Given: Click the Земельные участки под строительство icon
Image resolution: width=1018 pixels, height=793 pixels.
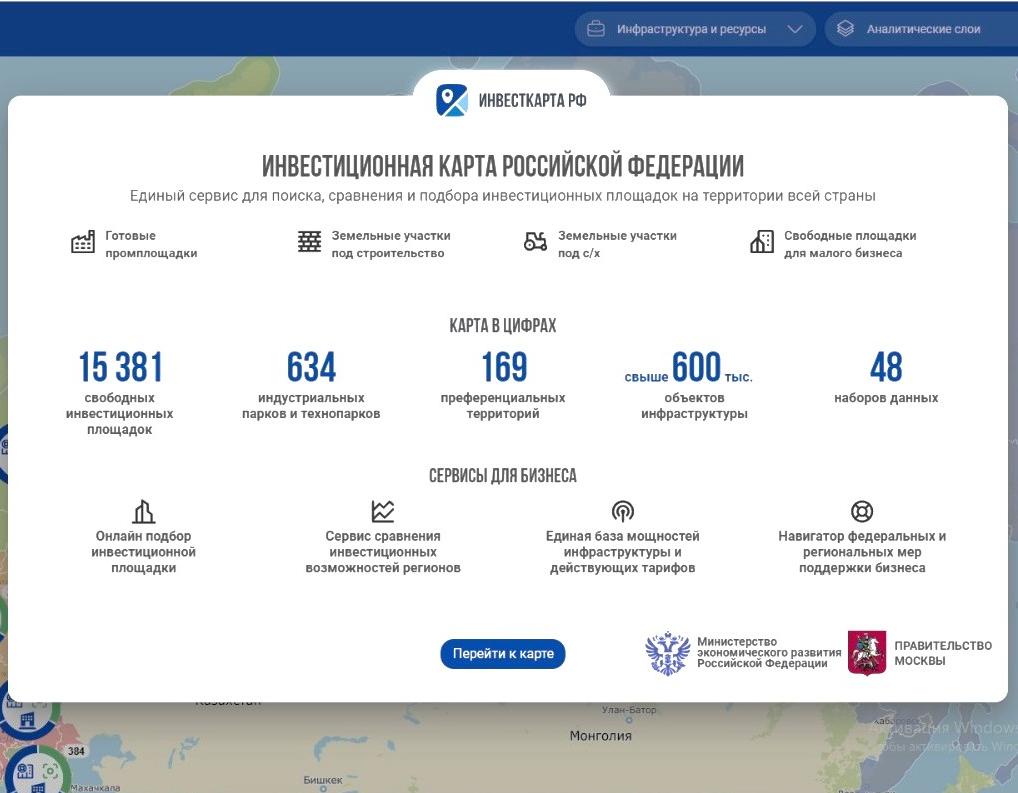Looking at the screenshot, I should [x=308, y=241].
